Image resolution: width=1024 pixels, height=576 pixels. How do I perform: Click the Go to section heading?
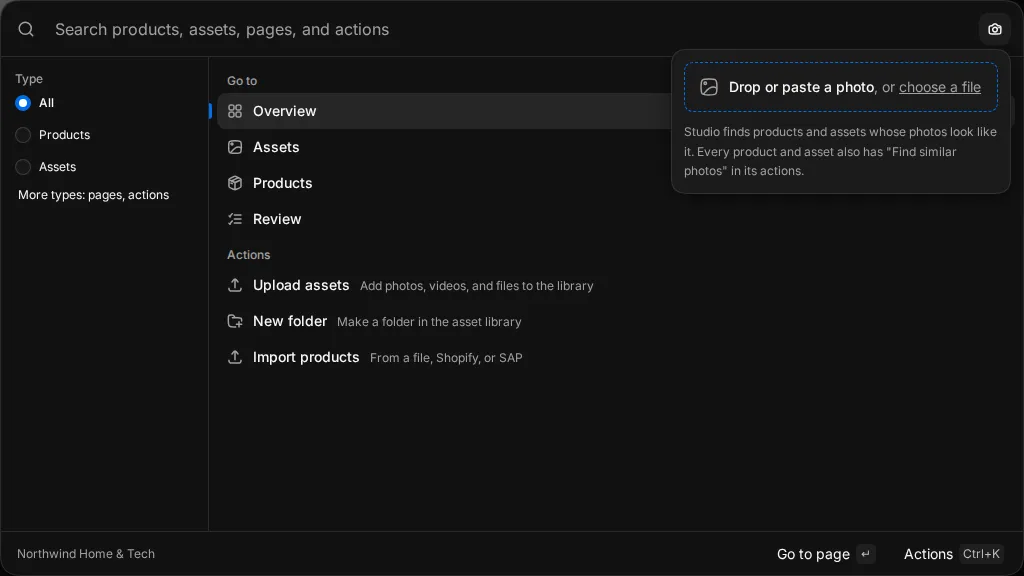coord(242,80)
